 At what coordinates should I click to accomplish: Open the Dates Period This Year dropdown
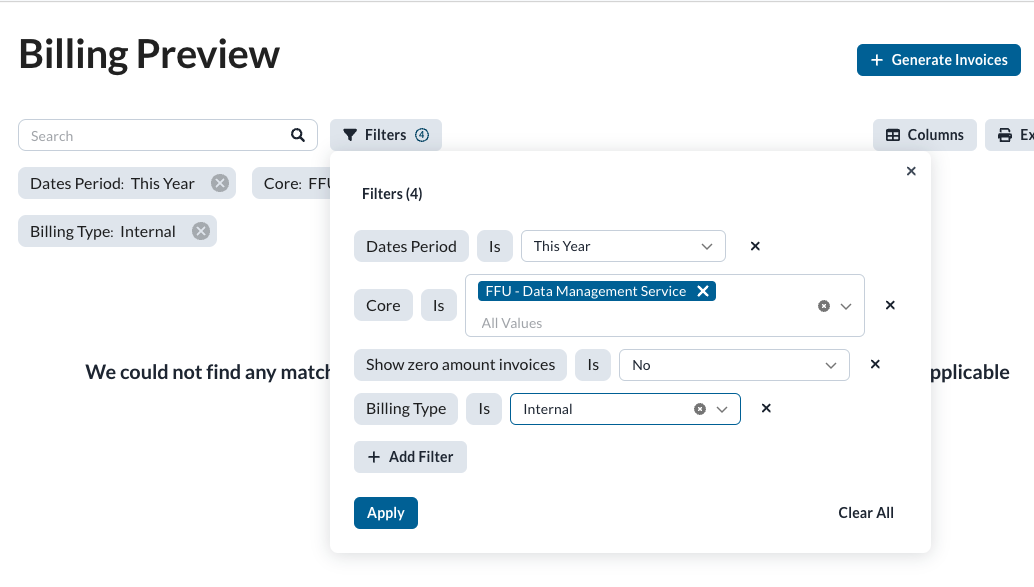(x=623, y=246)
